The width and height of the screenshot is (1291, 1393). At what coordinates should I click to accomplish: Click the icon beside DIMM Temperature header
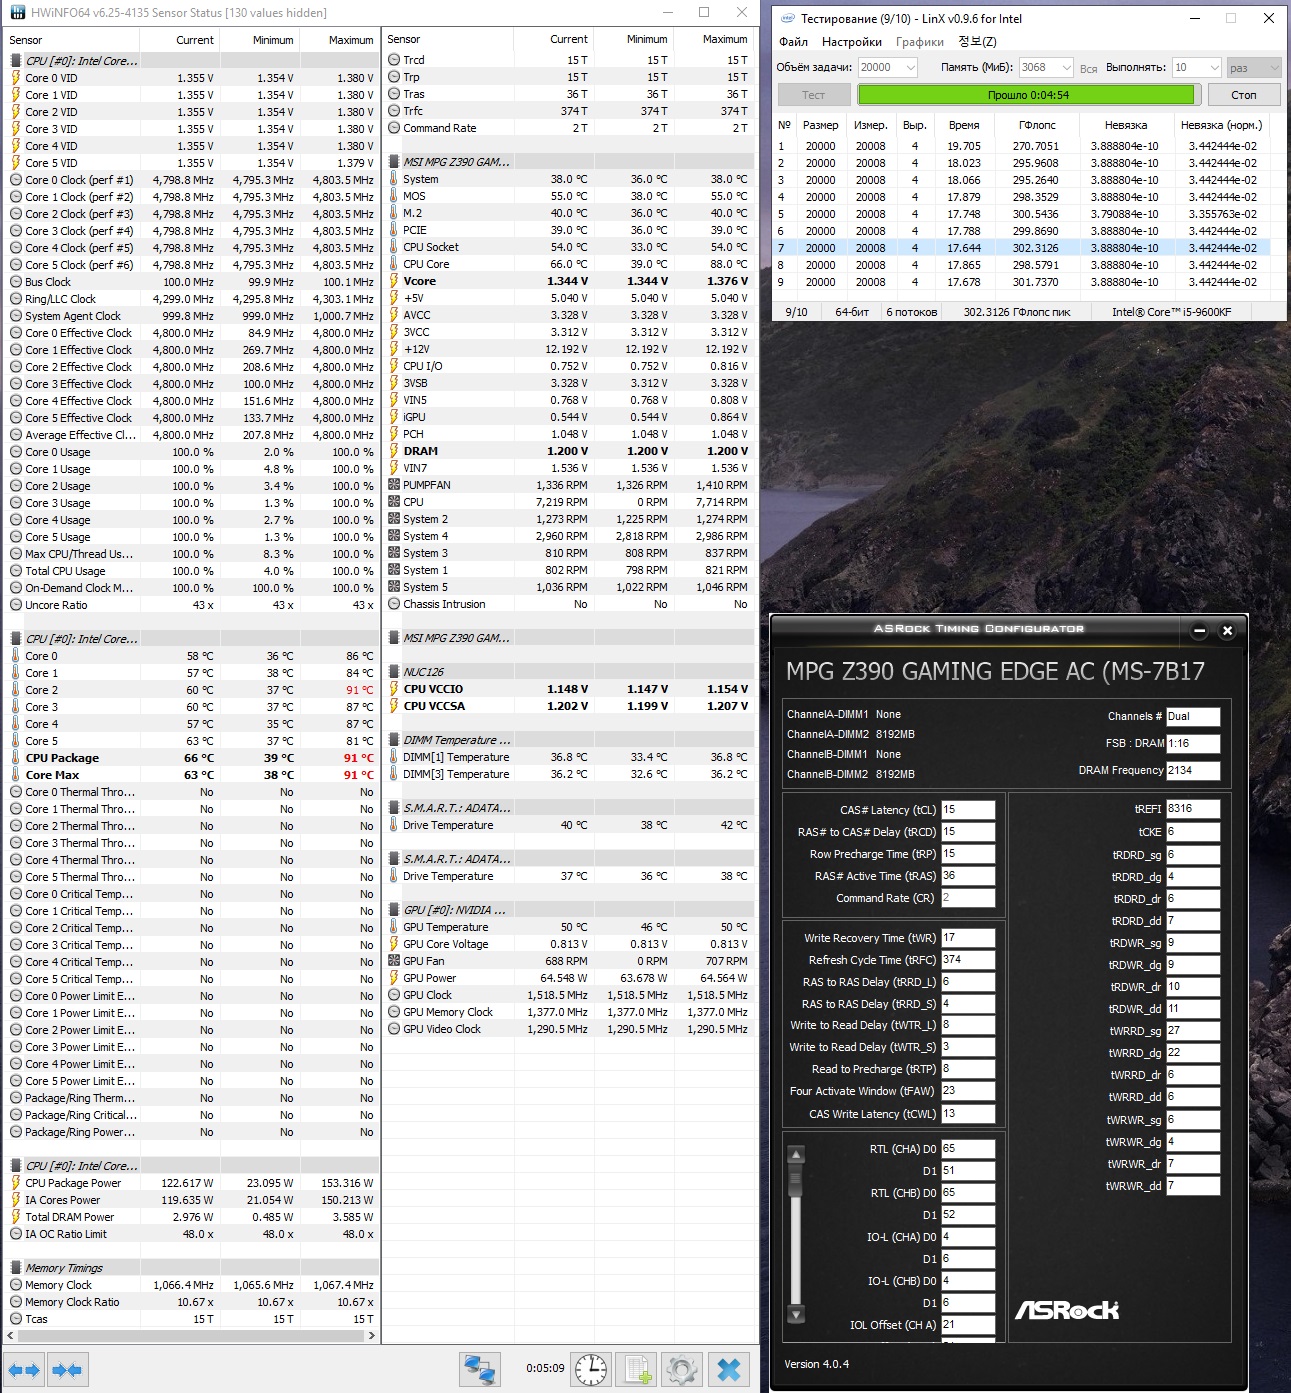pos(394,740)
